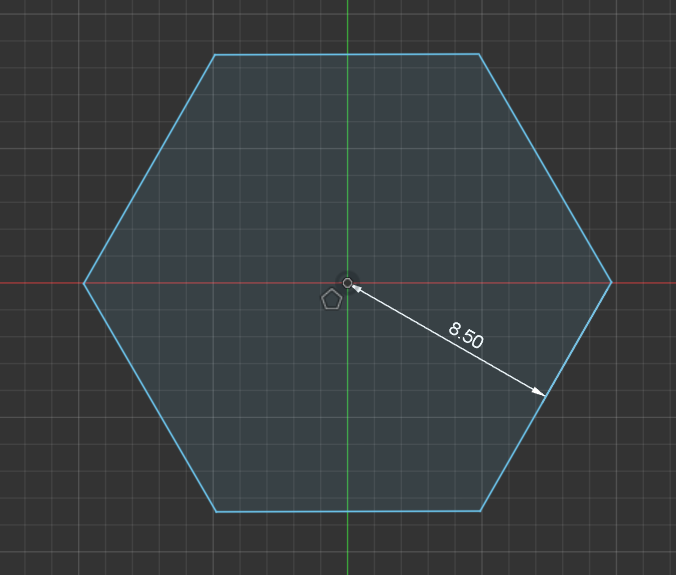
Task: Pick the lower-left edge of the hexagon
Action: 150,398
